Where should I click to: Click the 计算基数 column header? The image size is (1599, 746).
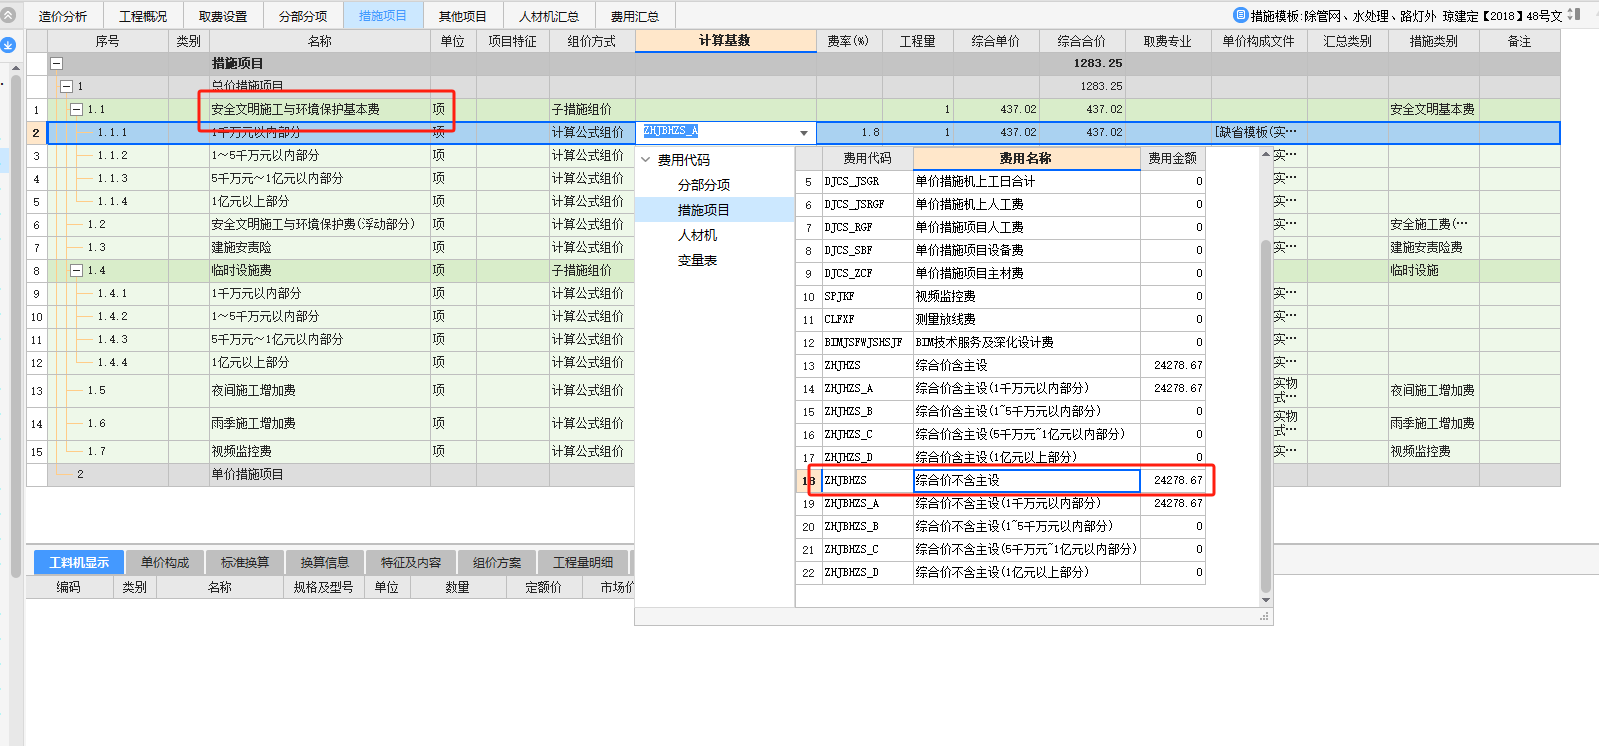(x=725, y=40)
